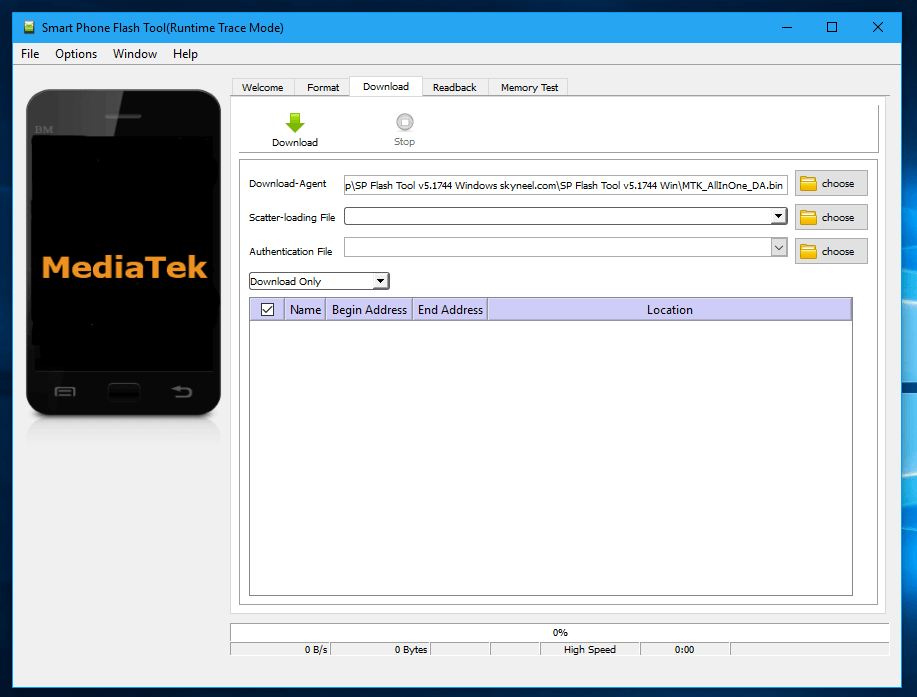Screen dimensions: 917x697
Task: Open the File menu
Action: coord(30,54)
